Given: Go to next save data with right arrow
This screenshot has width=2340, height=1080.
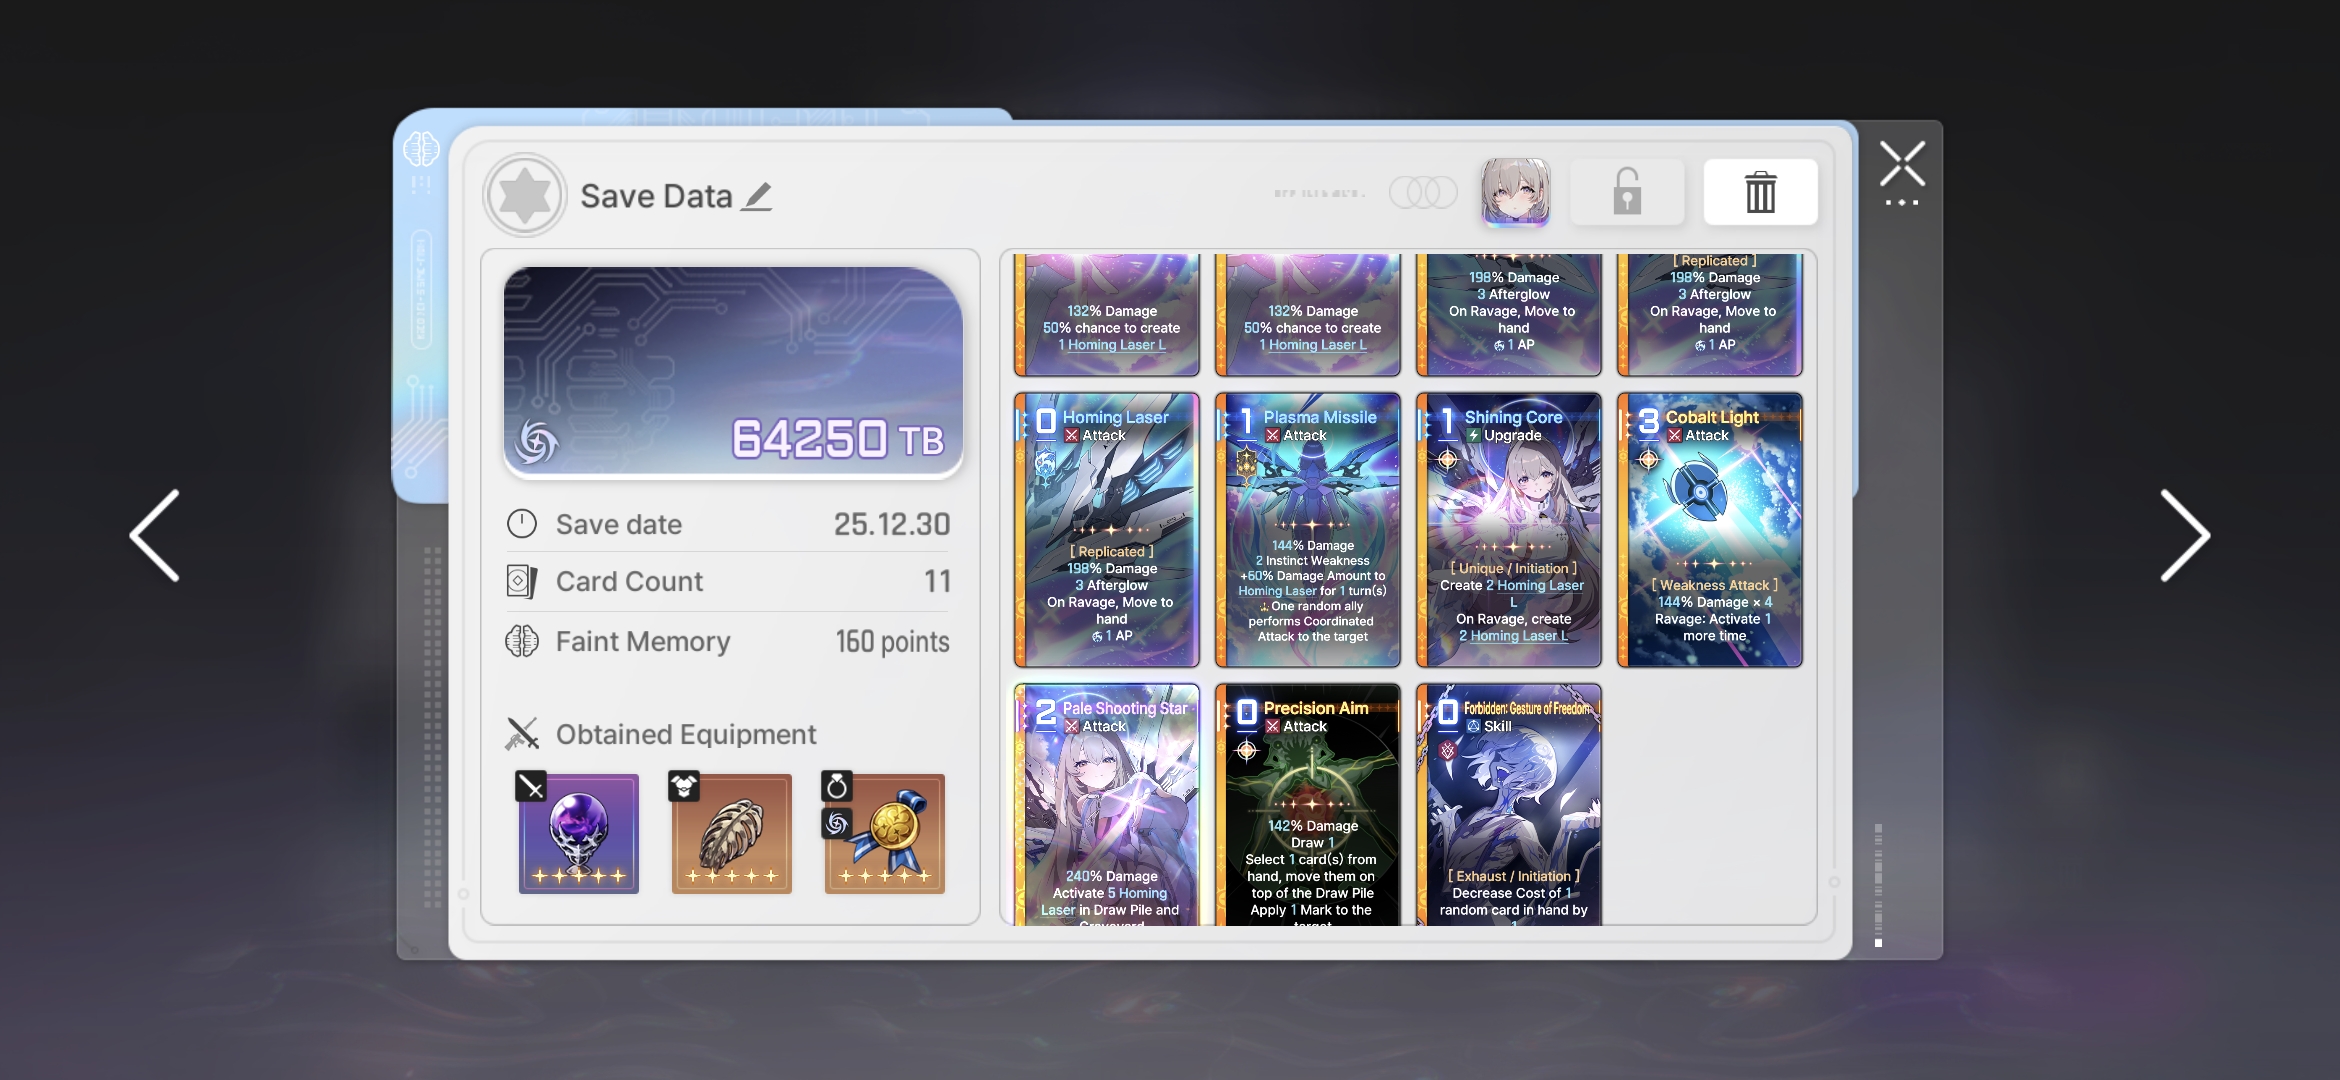Looking at the screenshot, I should [2184, 535].
